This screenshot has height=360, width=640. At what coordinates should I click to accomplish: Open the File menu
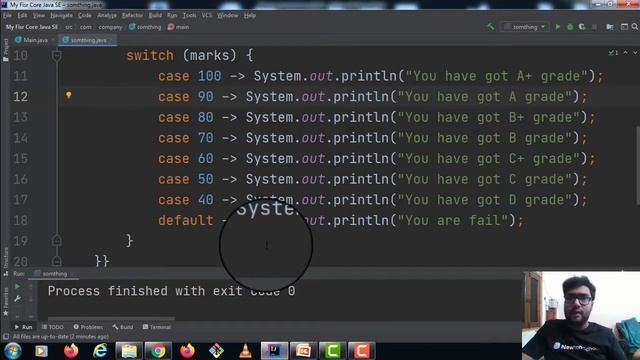pos(7,16)
